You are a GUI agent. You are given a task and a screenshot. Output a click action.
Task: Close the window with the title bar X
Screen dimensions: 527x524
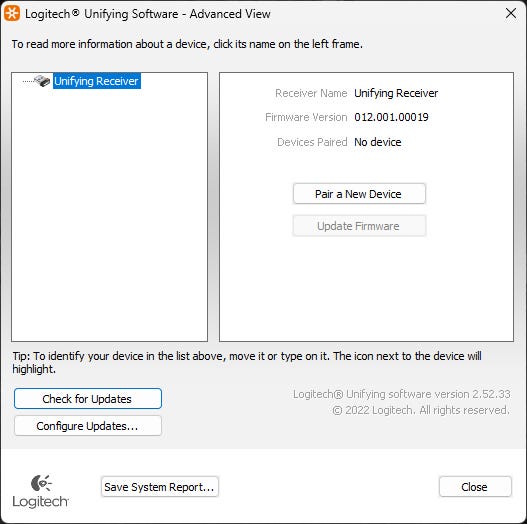point(511,13)
